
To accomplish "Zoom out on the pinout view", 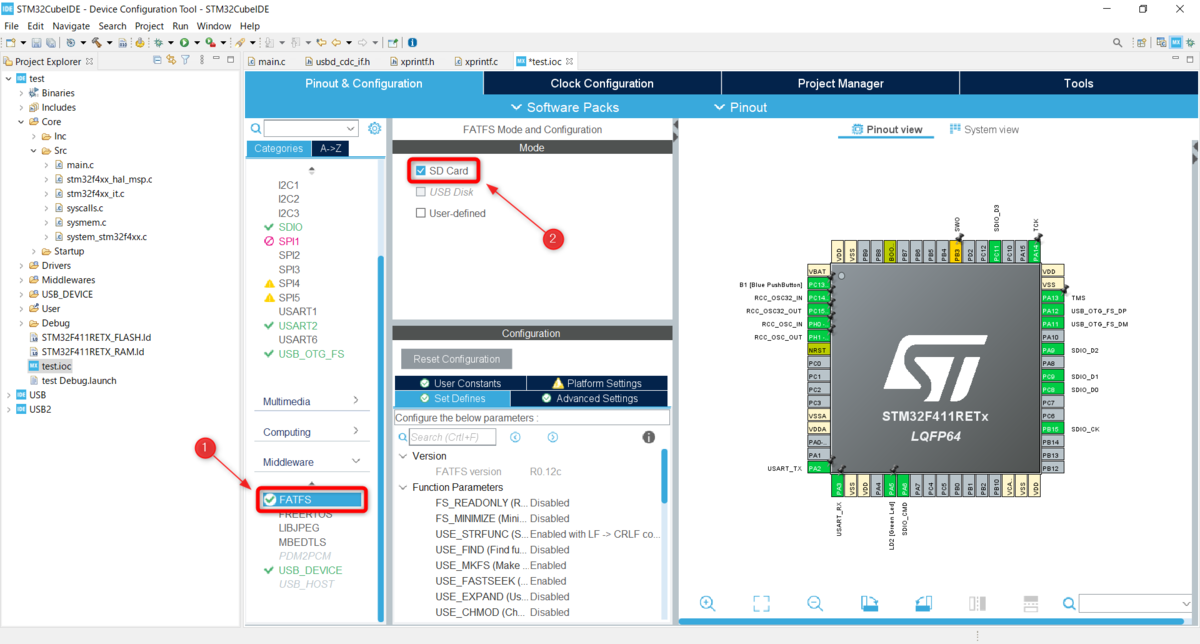I will coord(815,603).
